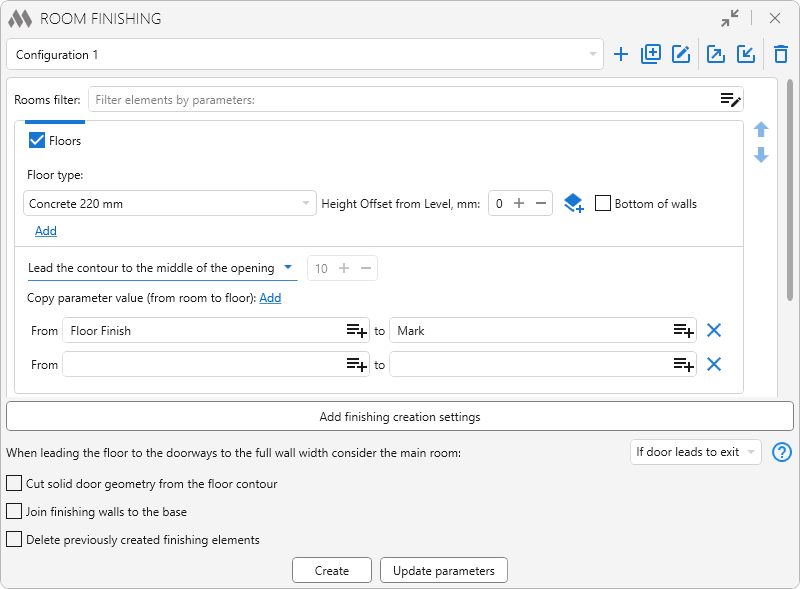Increase the contour offset value of 10

[x=344, y=268]
